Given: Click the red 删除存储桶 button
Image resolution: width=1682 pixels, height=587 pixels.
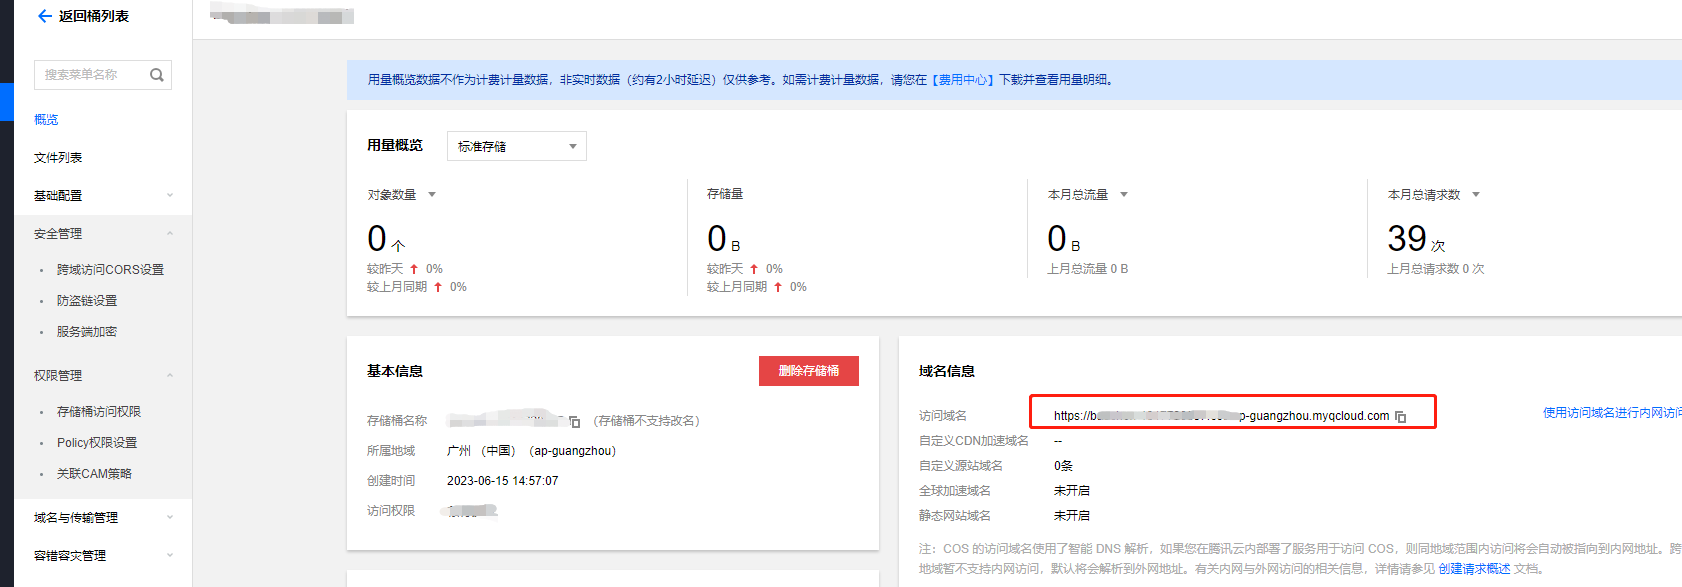Looking at the screenshot, I should [x=808, y=371].
